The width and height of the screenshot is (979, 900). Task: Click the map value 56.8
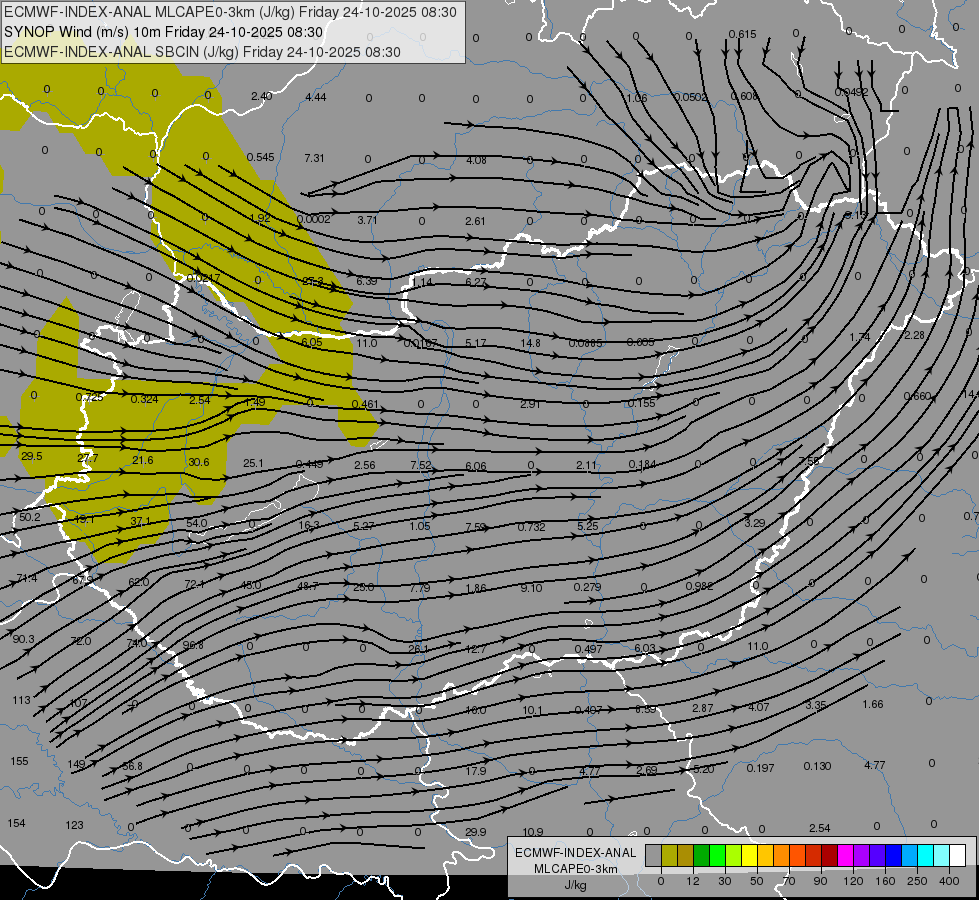point(132,766)
